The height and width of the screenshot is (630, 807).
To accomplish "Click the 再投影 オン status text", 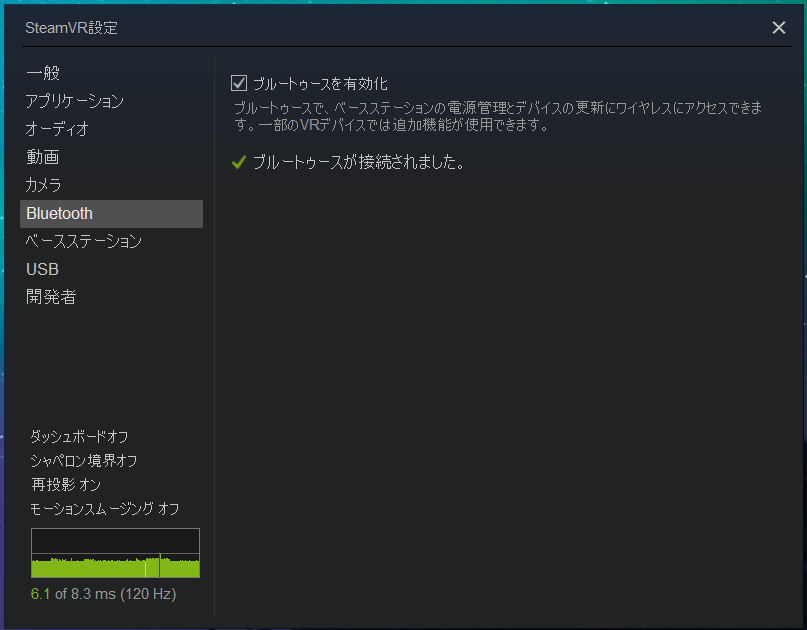I will (x=66, y=484).
